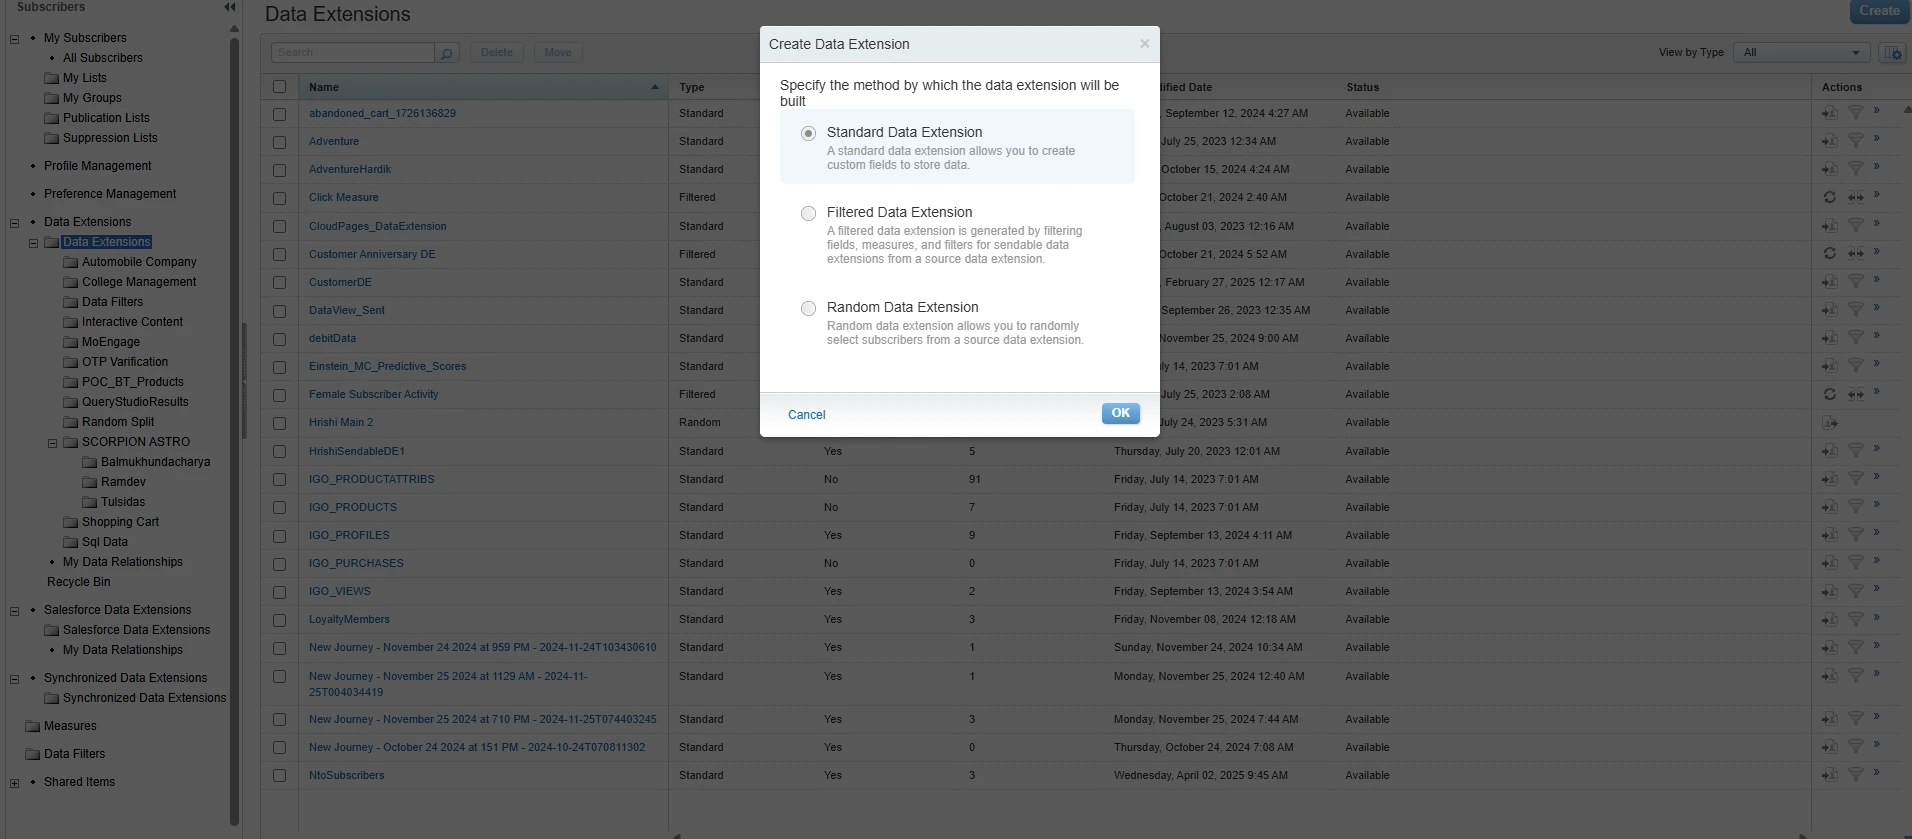The width and height of the screenshot is (1912, 839).
Task: Expand the Shared Items node
Action: pyautogui.click(x=14, y=783)
